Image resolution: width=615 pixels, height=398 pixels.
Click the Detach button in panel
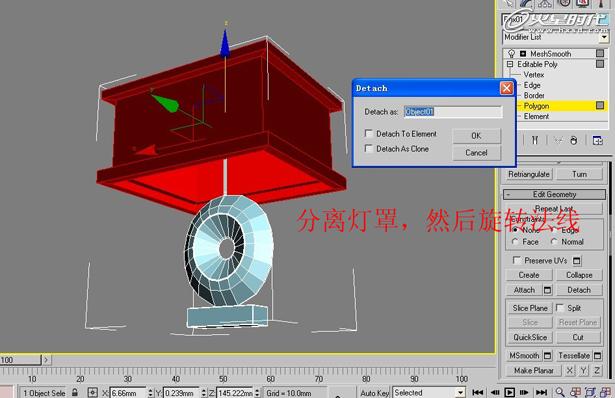point(579,290)
